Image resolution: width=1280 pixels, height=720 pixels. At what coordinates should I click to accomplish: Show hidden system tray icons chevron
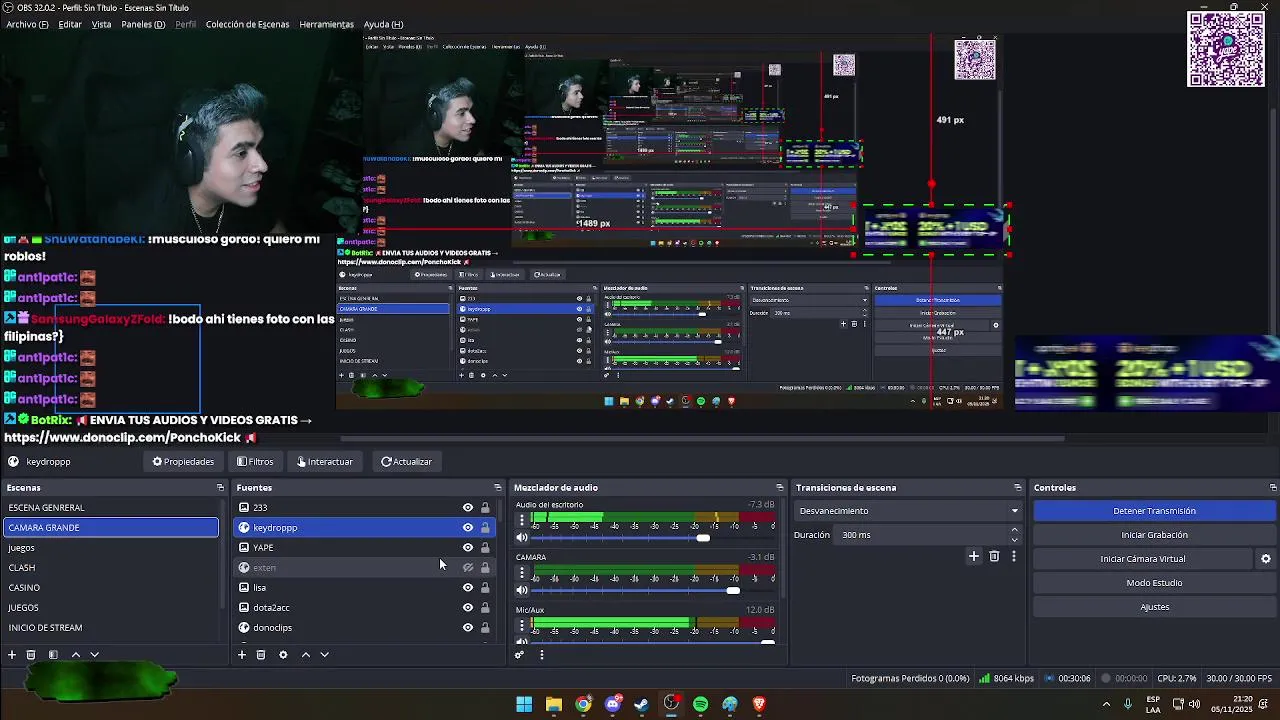pos(1106,704)
